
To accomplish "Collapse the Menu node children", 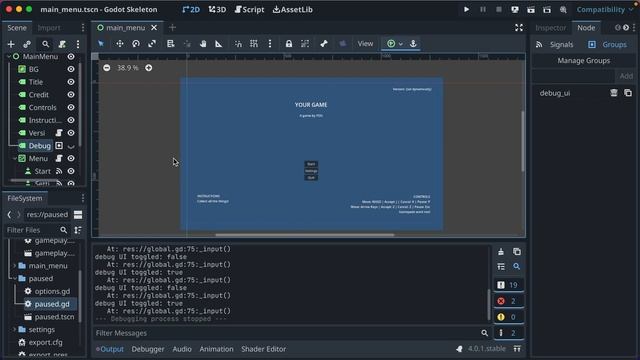I will tap(15, 158).
